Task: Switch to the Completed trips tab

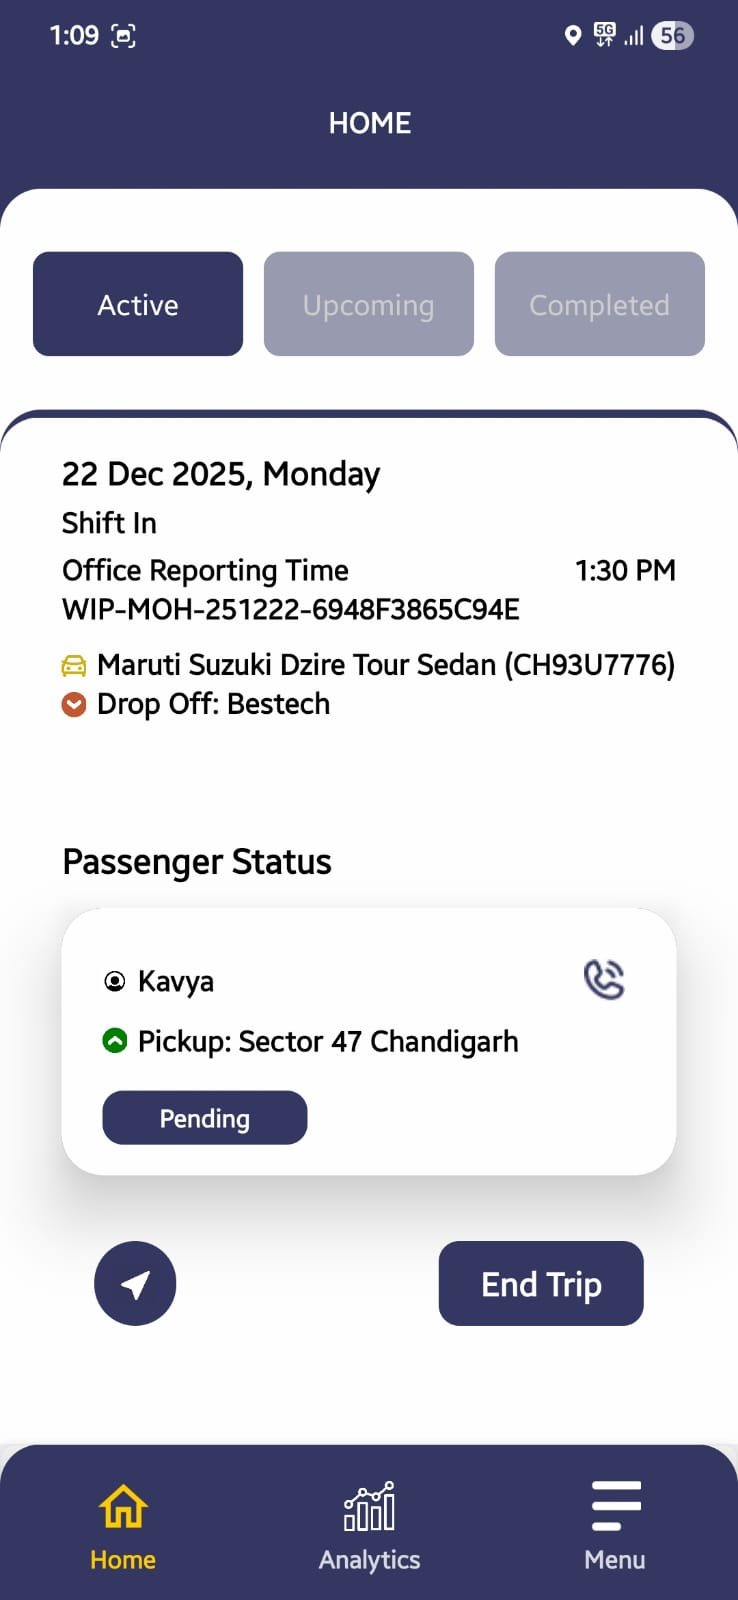Action: point(600,304)
